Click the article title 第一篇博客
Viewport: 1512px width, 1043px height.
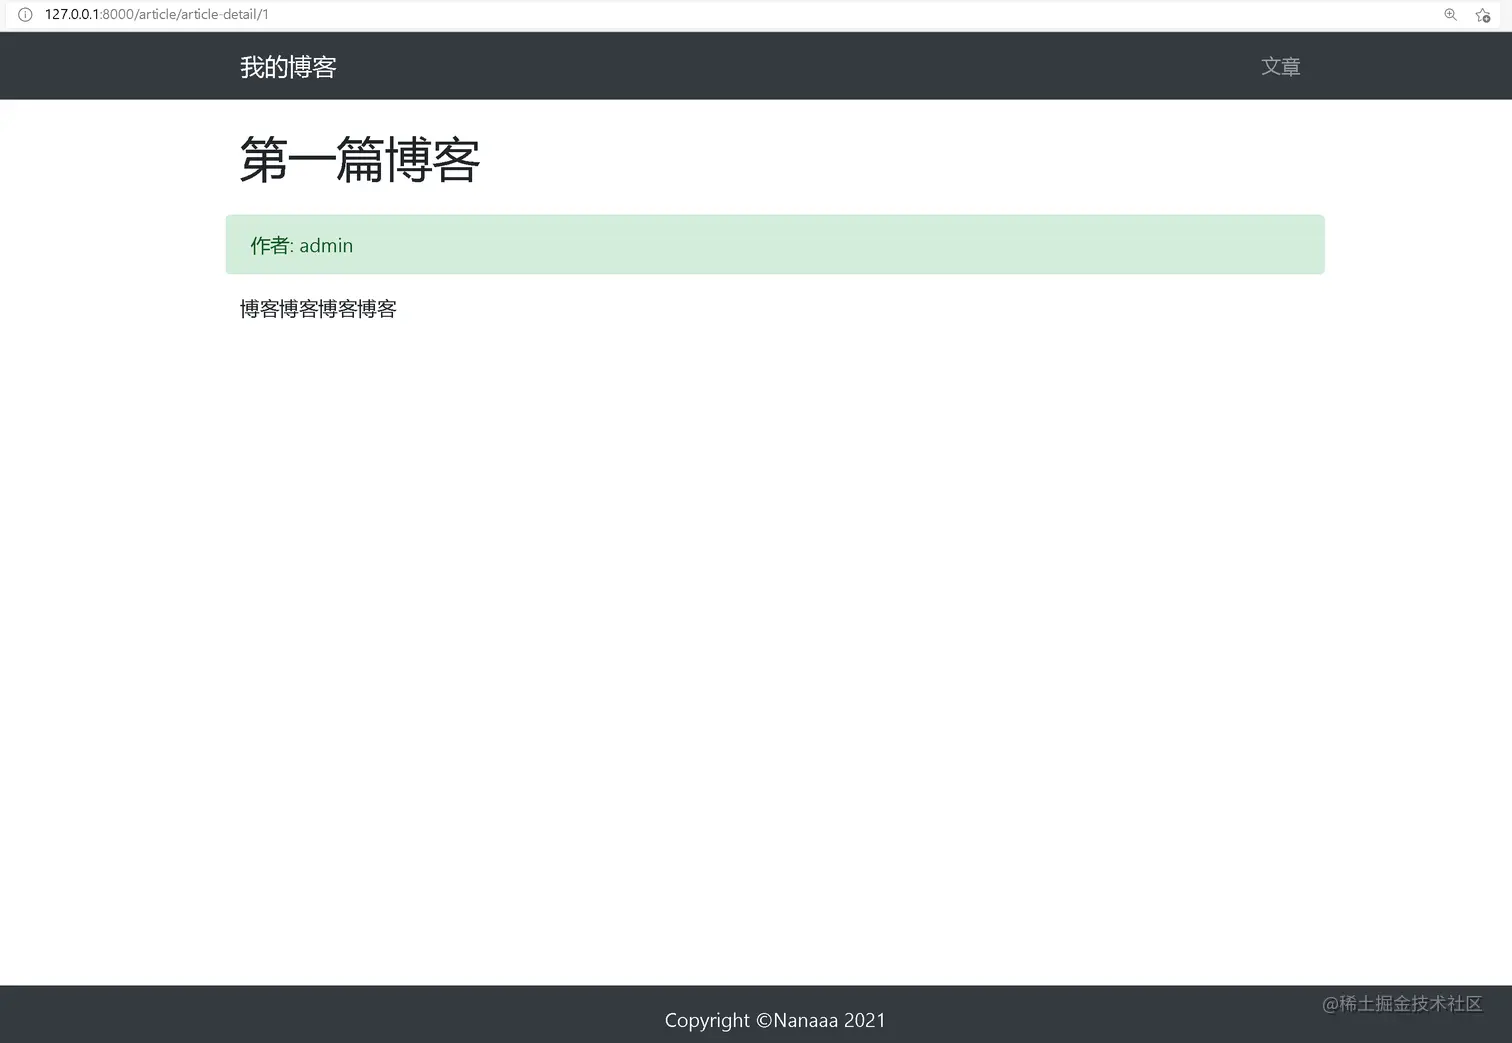pyautogui.click(x=360, y=160)
